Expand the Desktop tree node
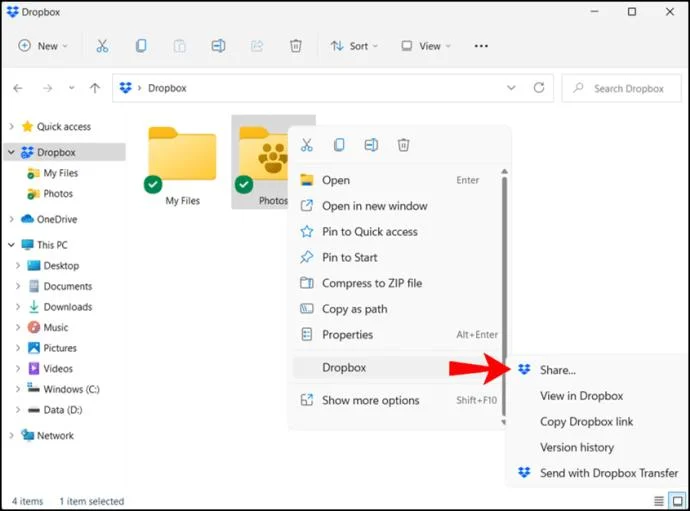690x511 pixels. pyautogui.click(x=18, y=265)
